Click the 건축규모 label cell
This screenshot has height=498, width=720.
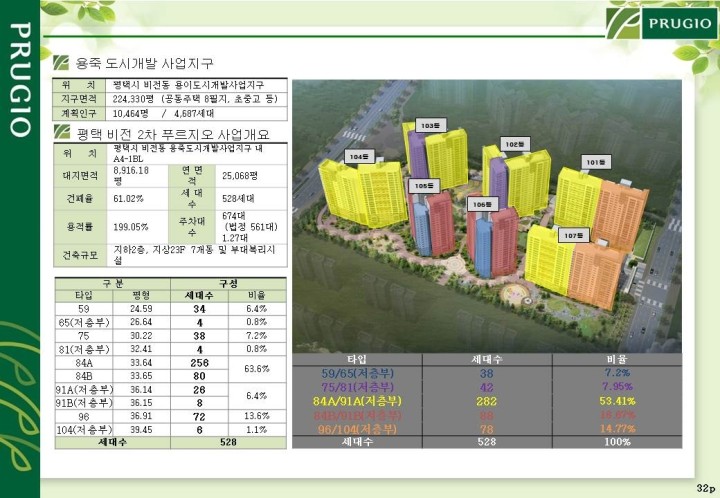click(80, 255)
